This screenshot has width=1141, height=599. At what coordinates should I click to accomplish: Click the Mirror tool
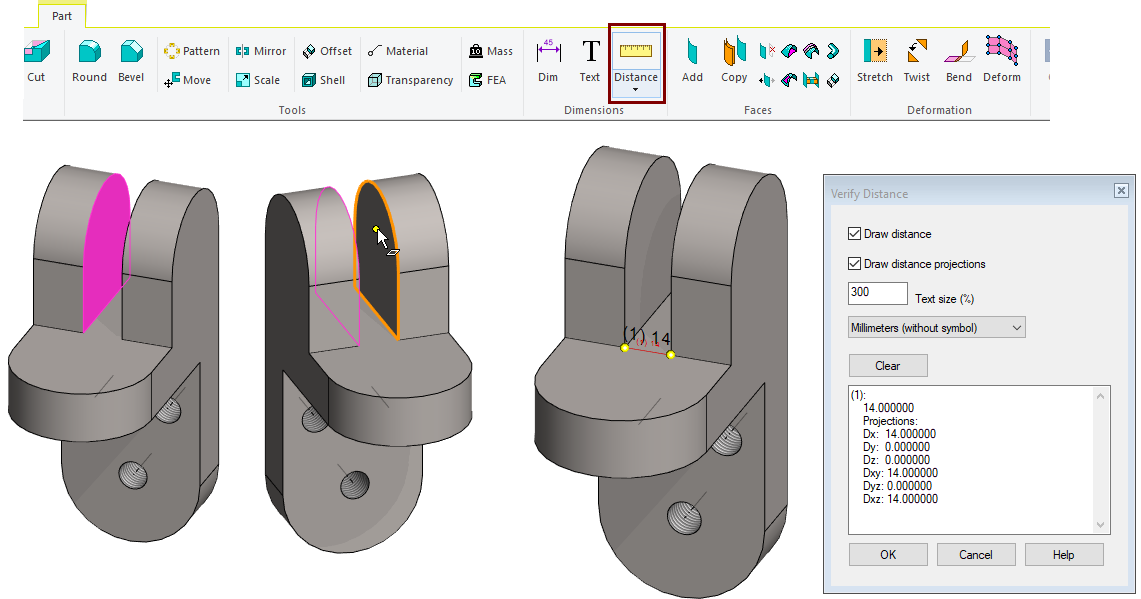tap(260, 51)
